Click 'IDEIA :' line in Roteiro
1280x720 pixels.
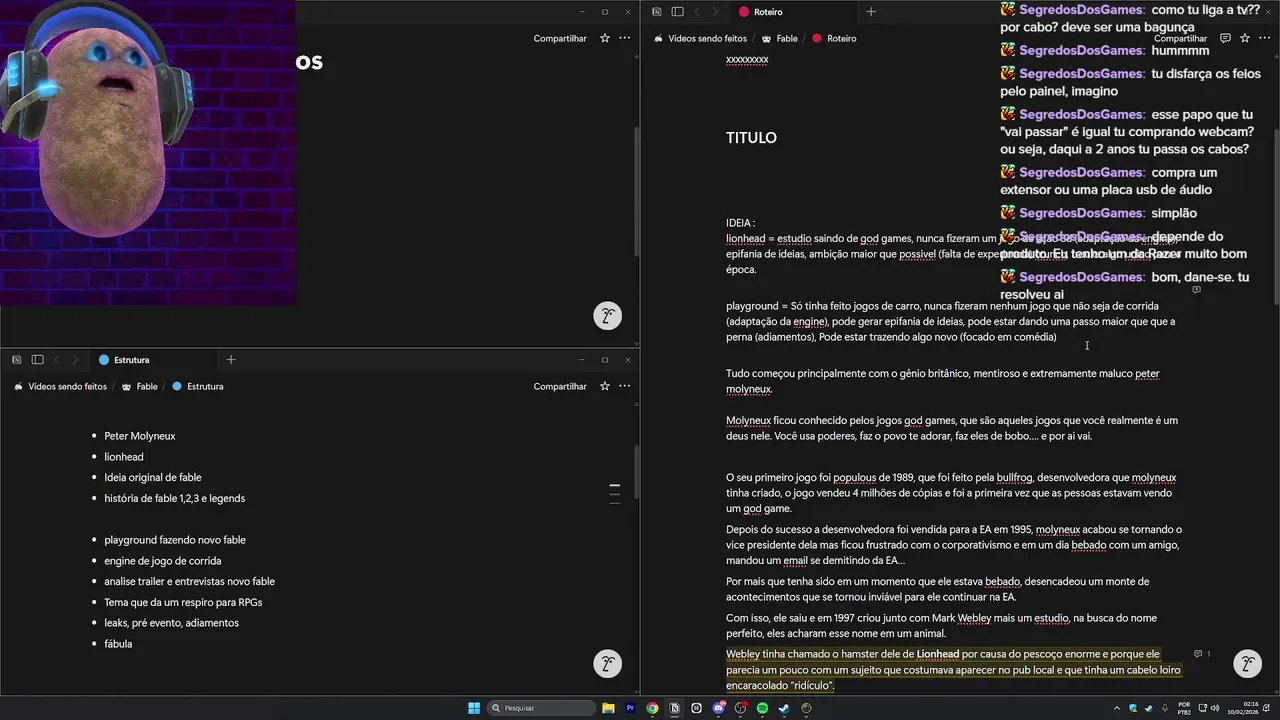click(740, 223)
